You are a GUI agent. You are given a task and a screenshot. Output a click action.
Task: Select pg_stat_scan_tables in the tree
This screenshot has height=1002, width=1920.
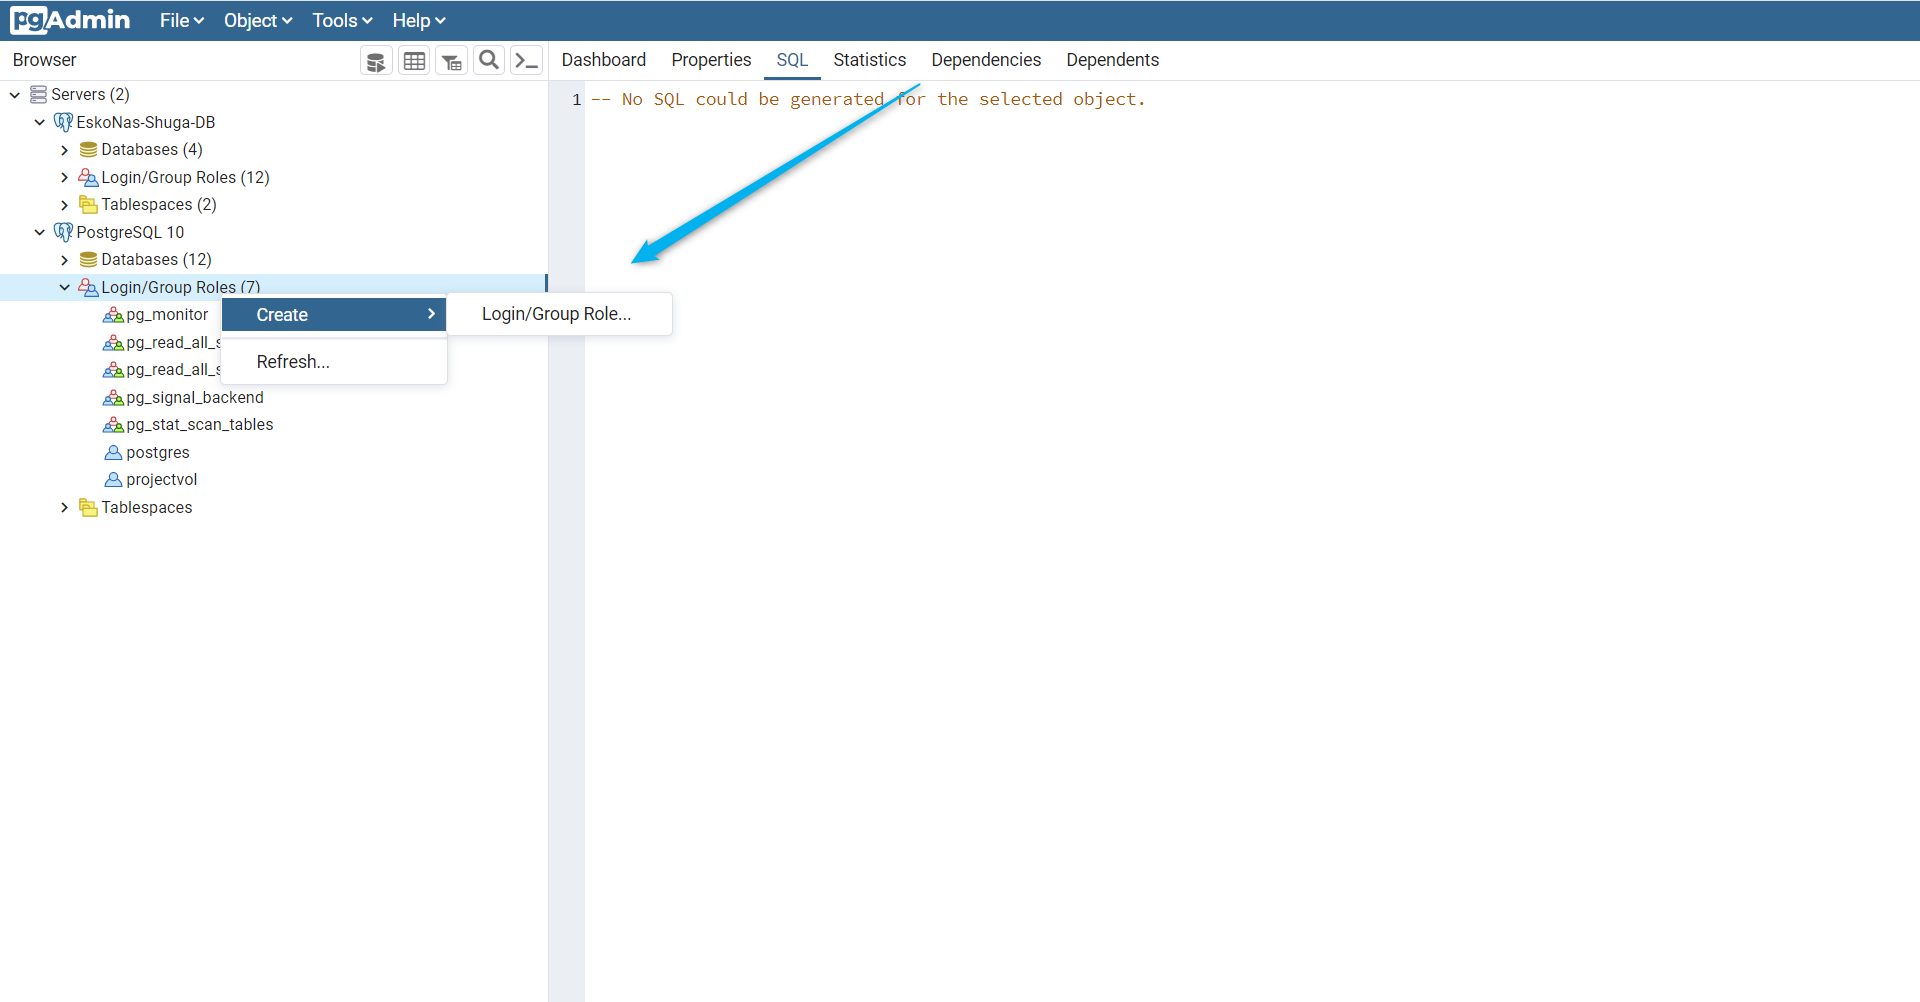pyautogui.click(x=200, y=424)
